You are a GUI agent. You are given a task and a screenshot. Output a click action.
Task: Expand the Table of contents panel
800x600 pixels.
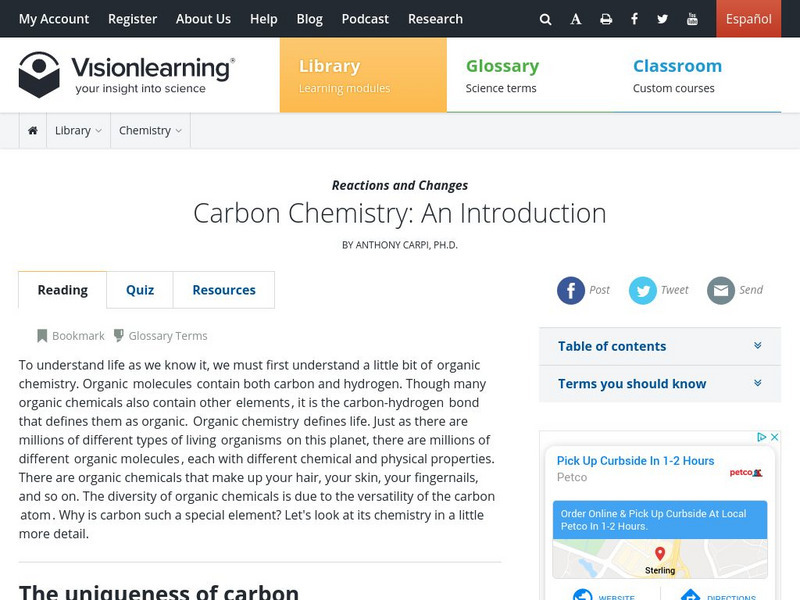658,346
